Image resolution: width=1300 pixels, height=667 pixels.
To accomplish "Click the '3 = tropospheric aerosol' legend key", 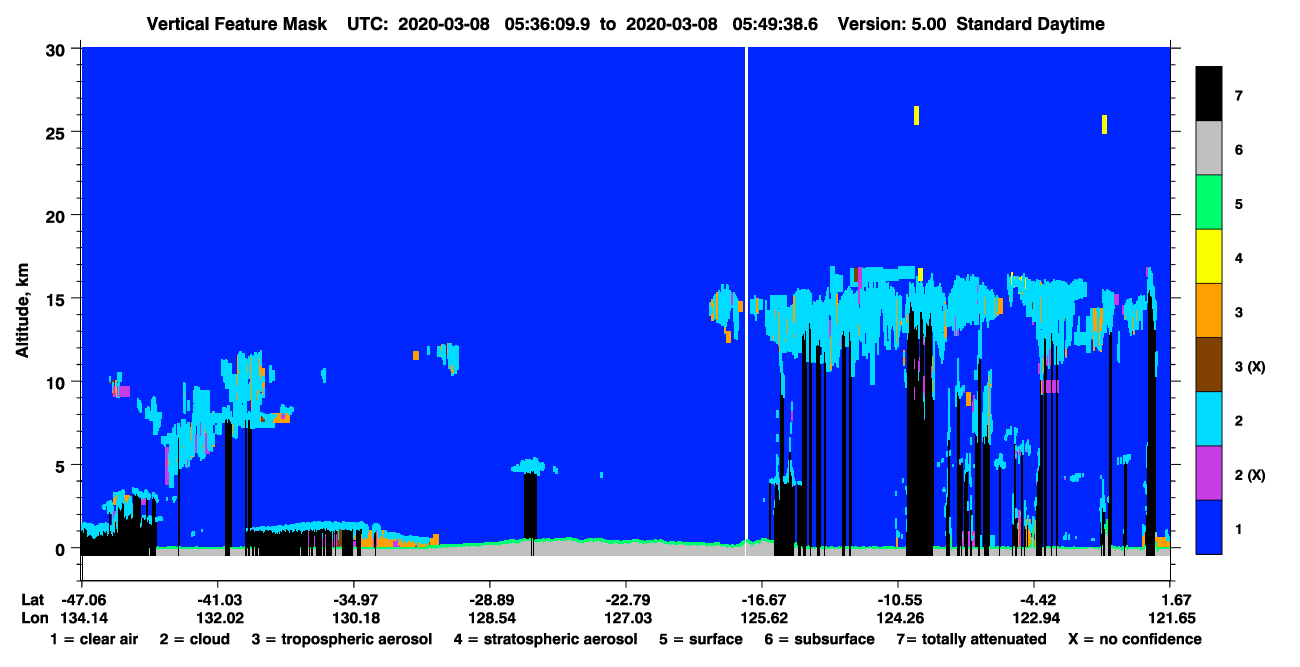I will tap(342, 639).
